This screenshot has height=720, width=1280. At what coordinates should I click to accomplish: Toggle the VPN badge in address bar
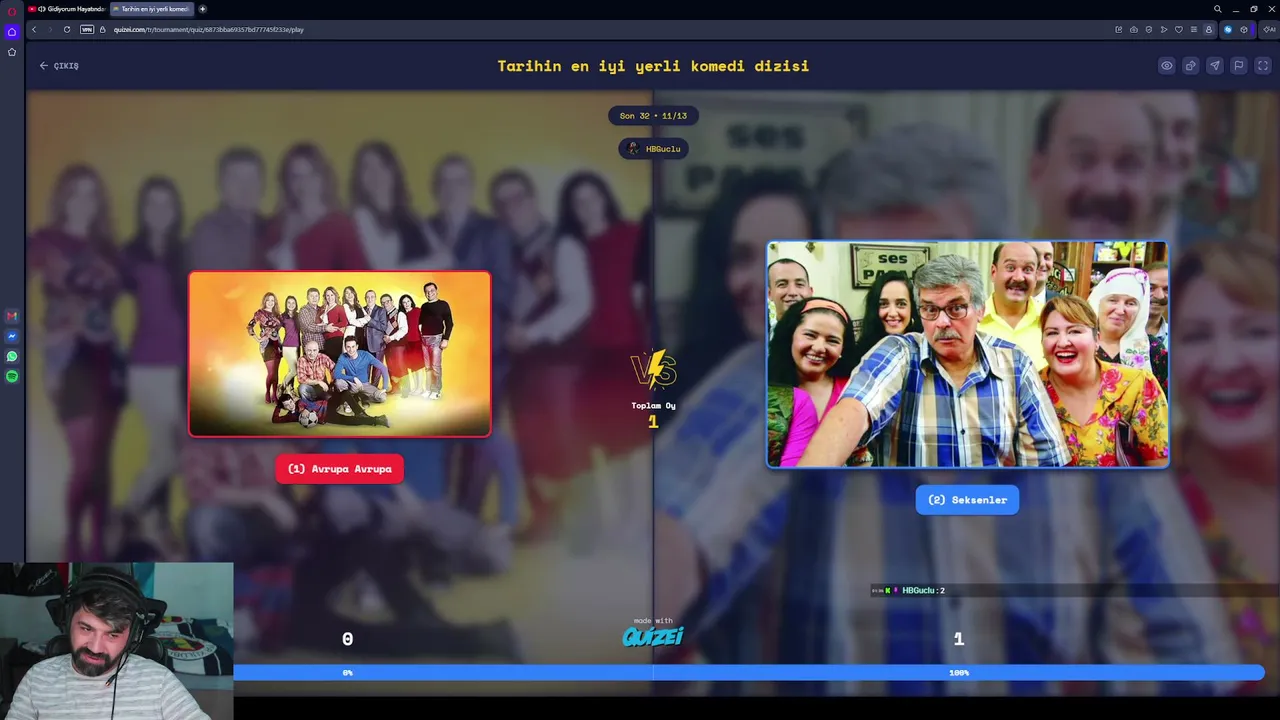(87, 29)
